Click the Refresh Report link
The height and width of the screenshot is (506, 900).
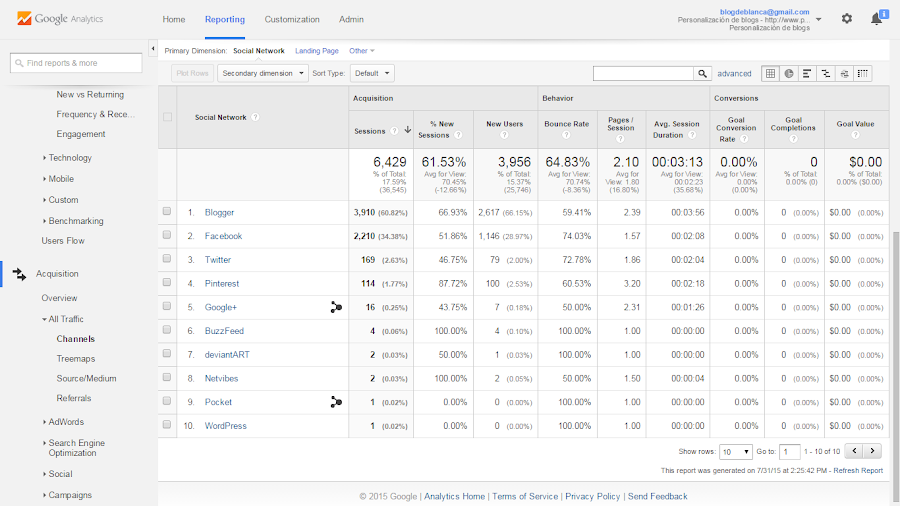858,470
